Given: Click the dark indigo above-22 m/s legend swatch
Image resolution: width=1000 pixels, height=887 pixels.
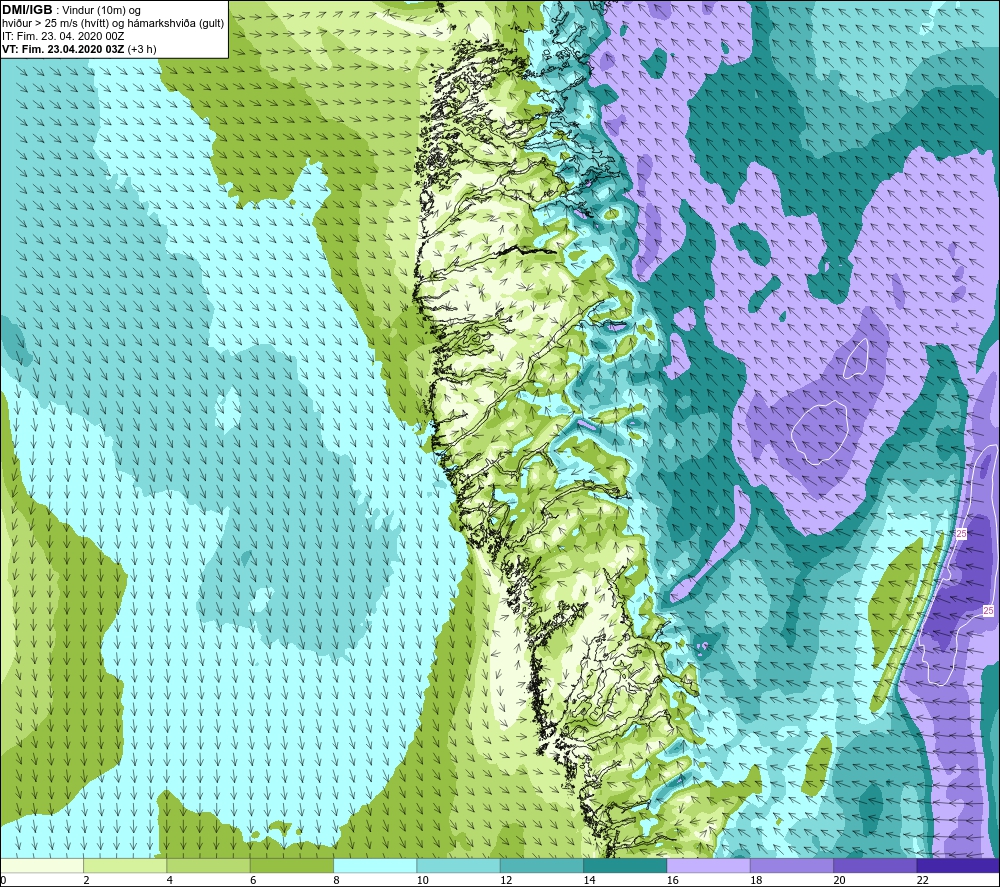Looking at the screenshot, I should pos(958,865).
